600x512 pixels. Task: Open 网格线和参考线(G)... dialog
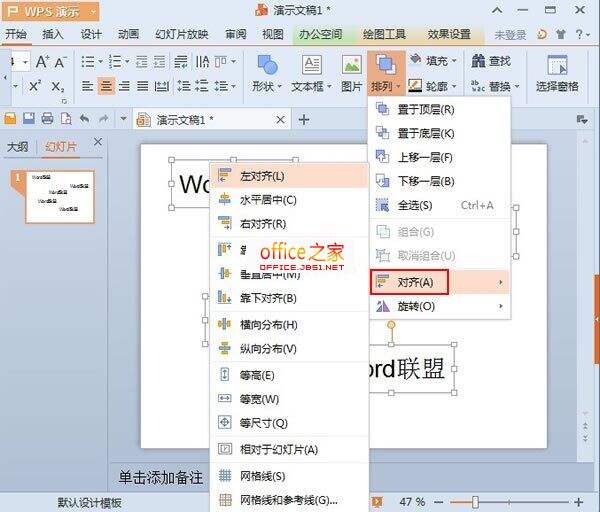click(x=290, y=500)
